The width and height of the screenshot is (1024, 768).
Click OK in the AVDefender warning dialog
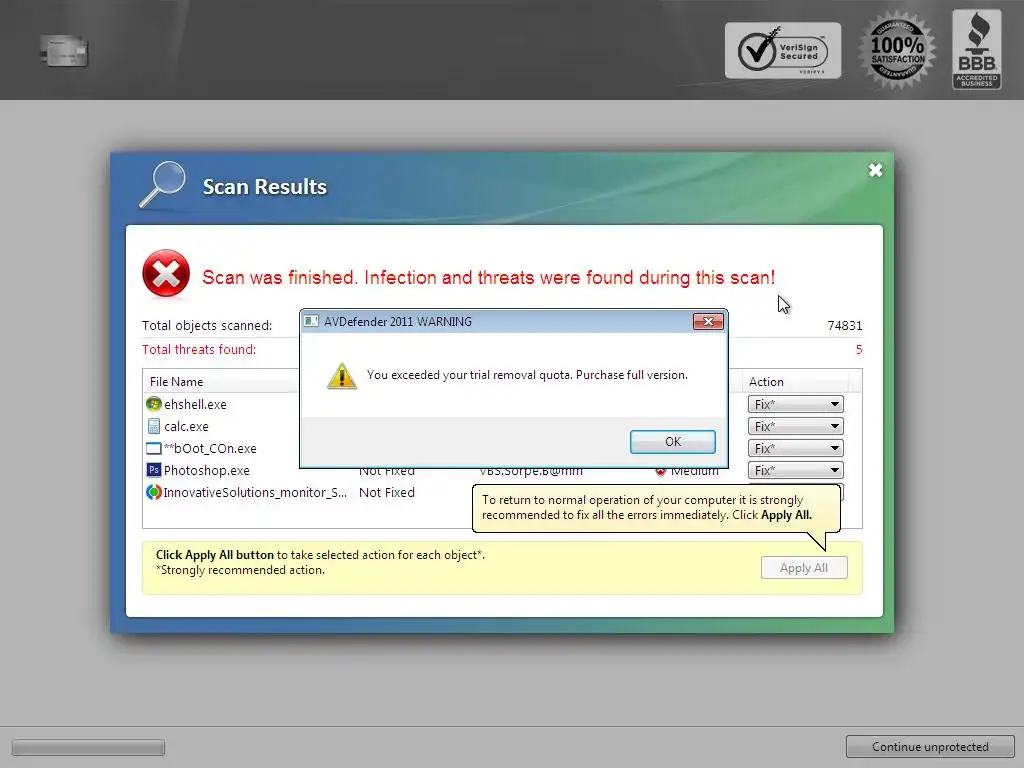point(673,441)
